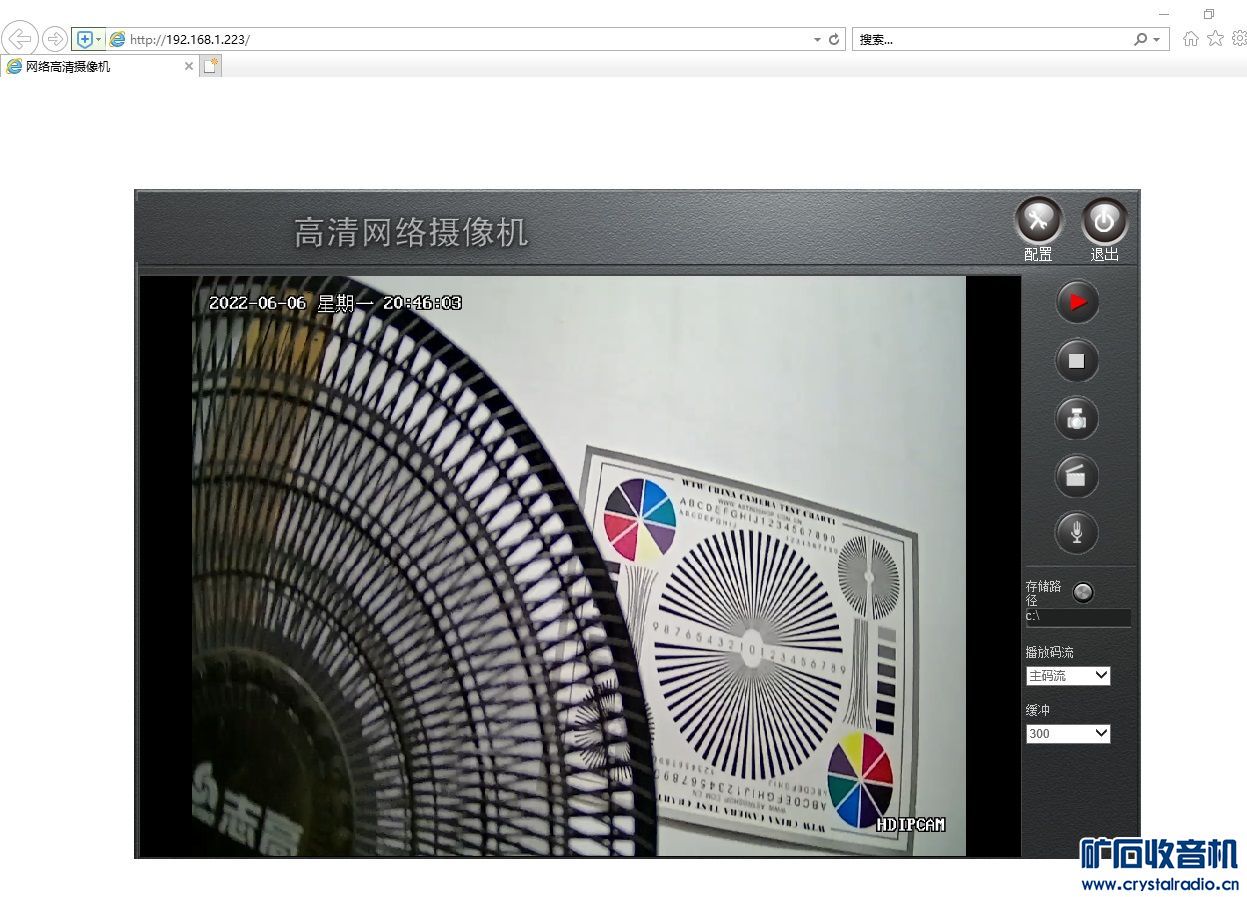The height and width of the screenshot is (897, 1247).
Task: Click the 退出 power logout icon
Action: [x=1104, y=221]
